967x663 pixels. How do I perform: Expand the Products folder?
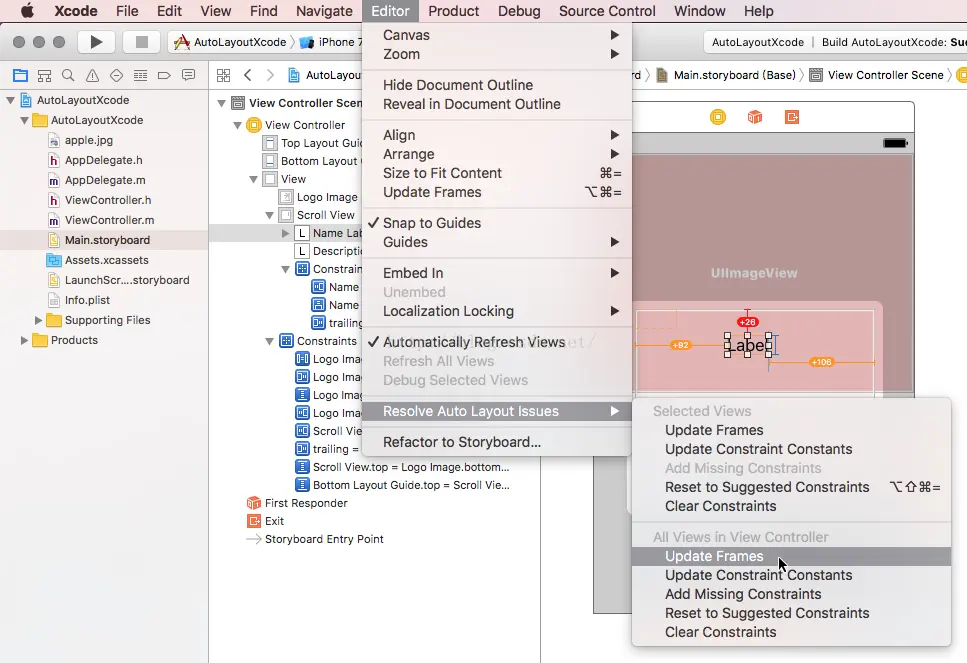pos(24,340)
